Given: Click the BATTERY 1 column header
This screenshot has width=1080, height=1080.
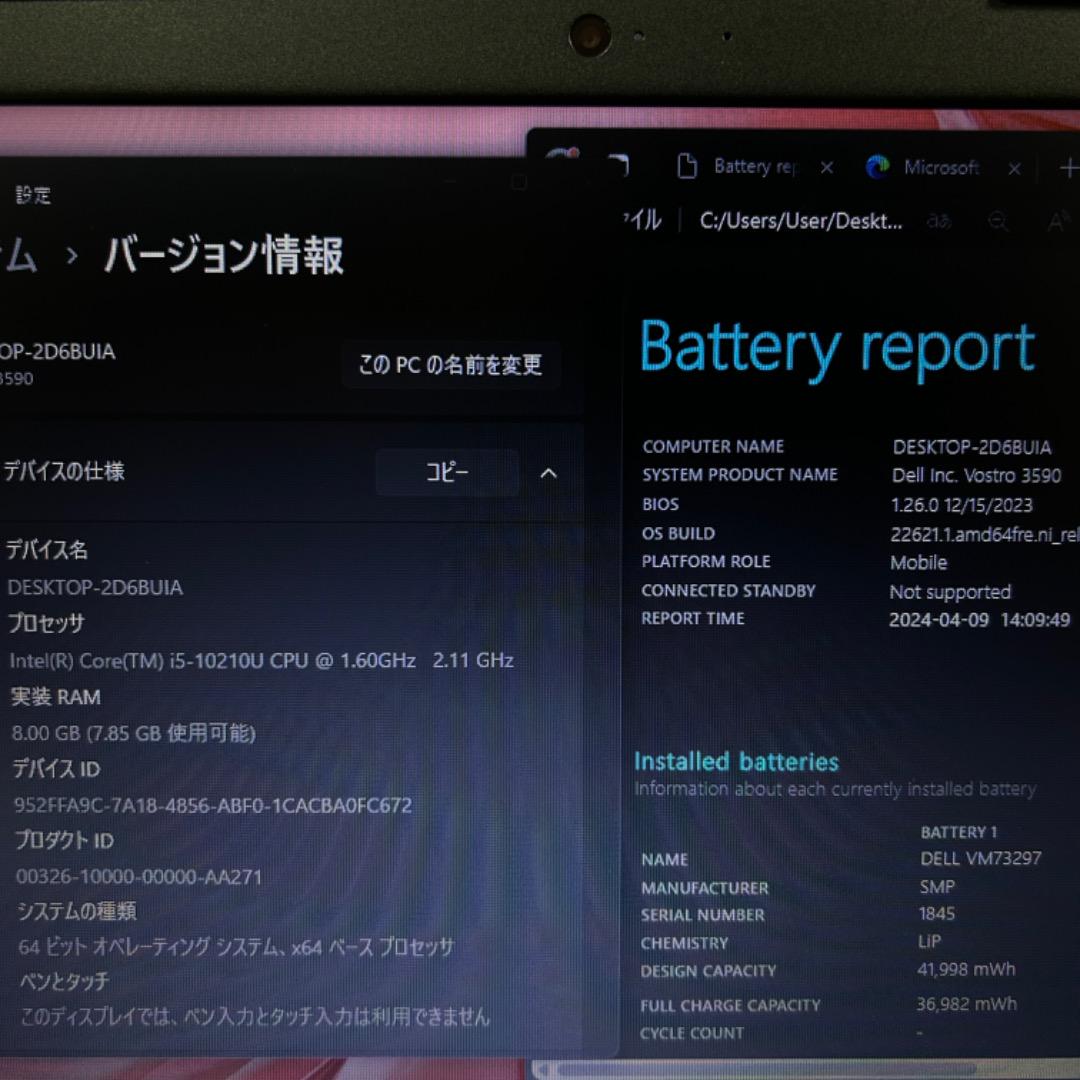Looking at the screenshot, I should [959, 832].
